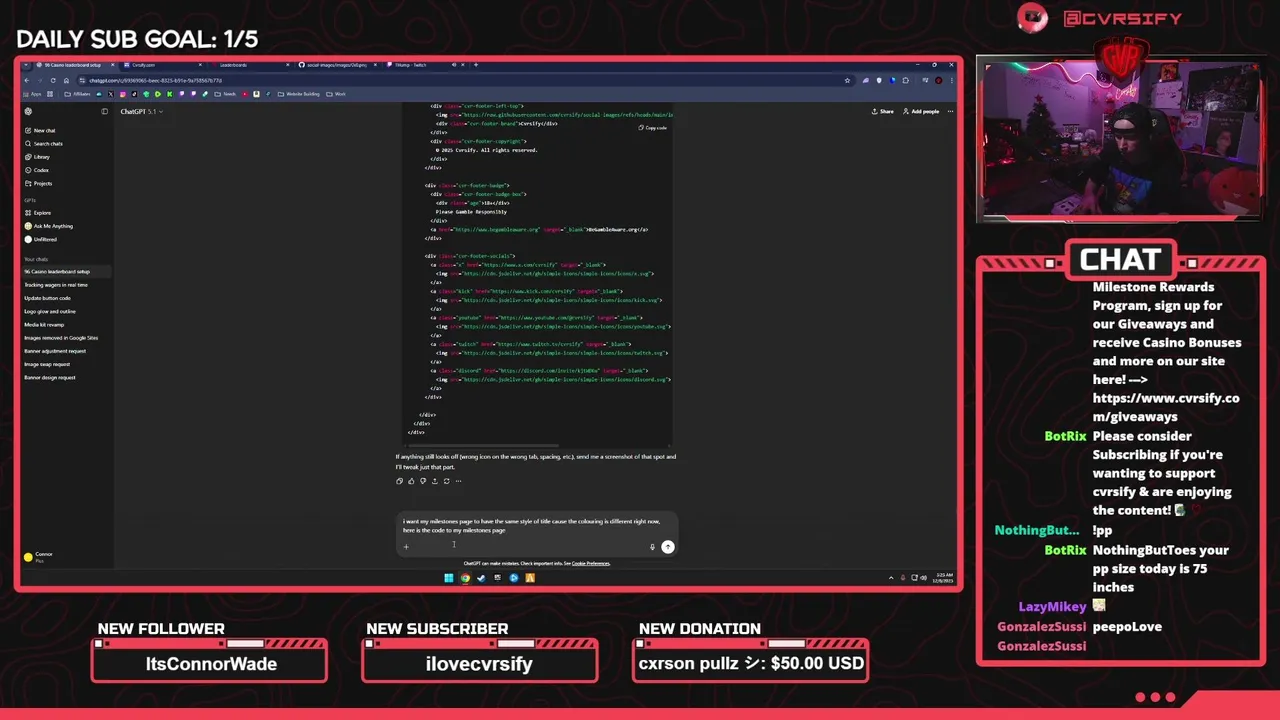The width and height of the screenshot is (1280, 720).
Task: Show hidden system tray icons
Action: click(891, 578)
